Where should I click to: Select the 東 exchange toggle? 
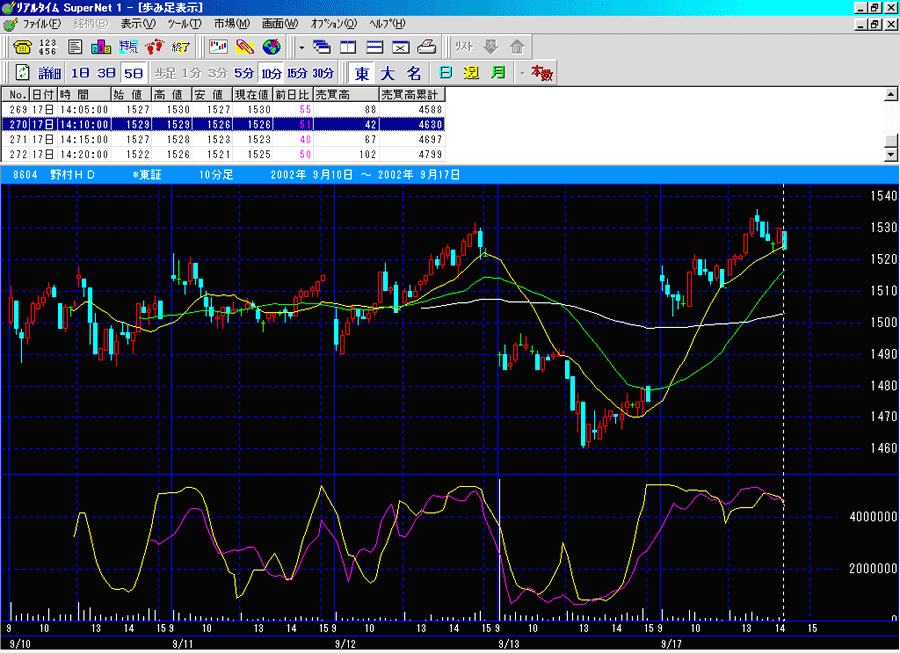pos(362,73)
